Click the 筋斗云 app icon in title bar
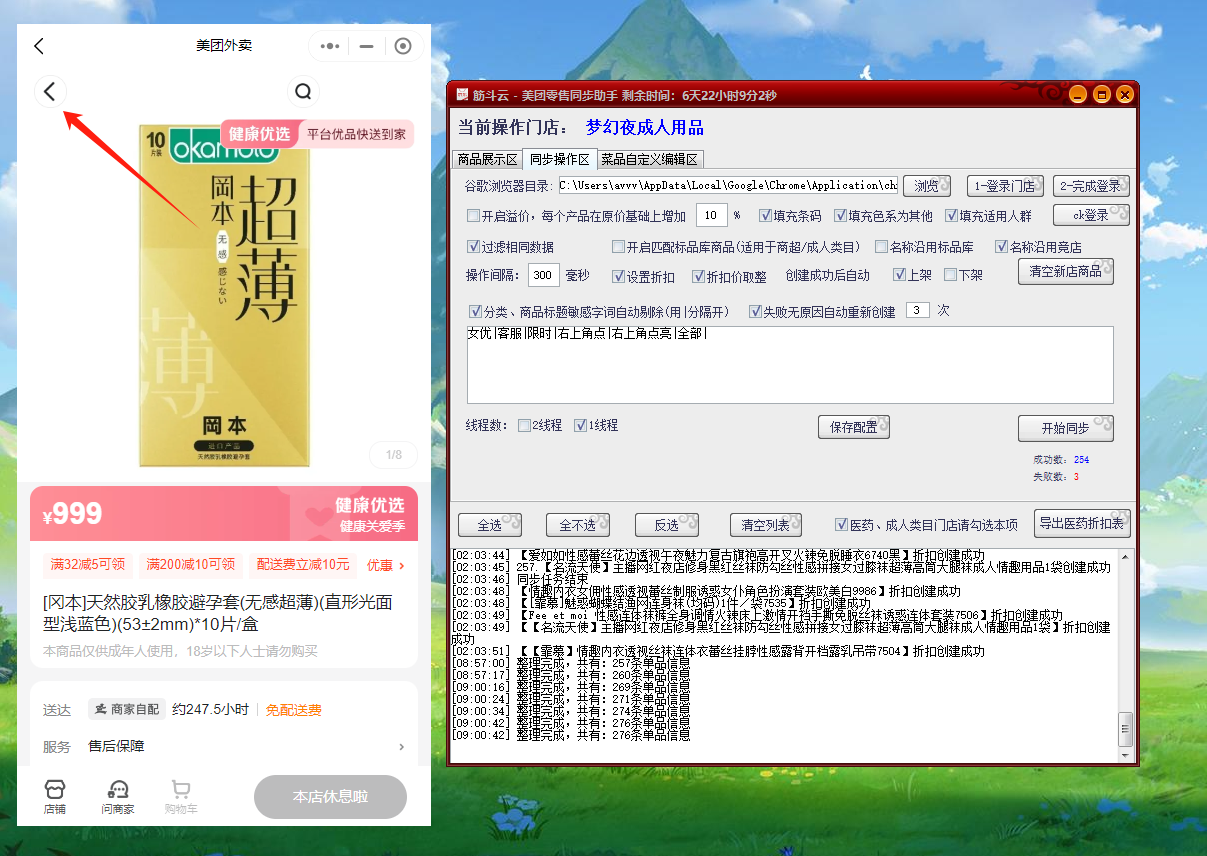 [x=462, y=95]
